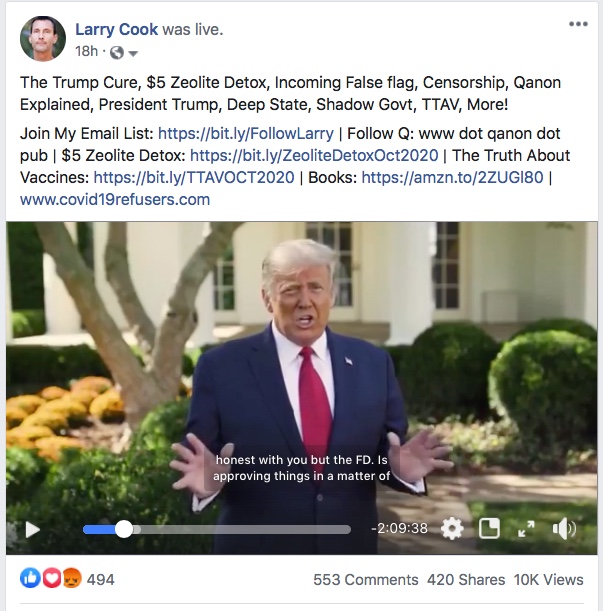603x611 pixels.
Task: Click the Love heart reaction icon
Action: (51, 578)
